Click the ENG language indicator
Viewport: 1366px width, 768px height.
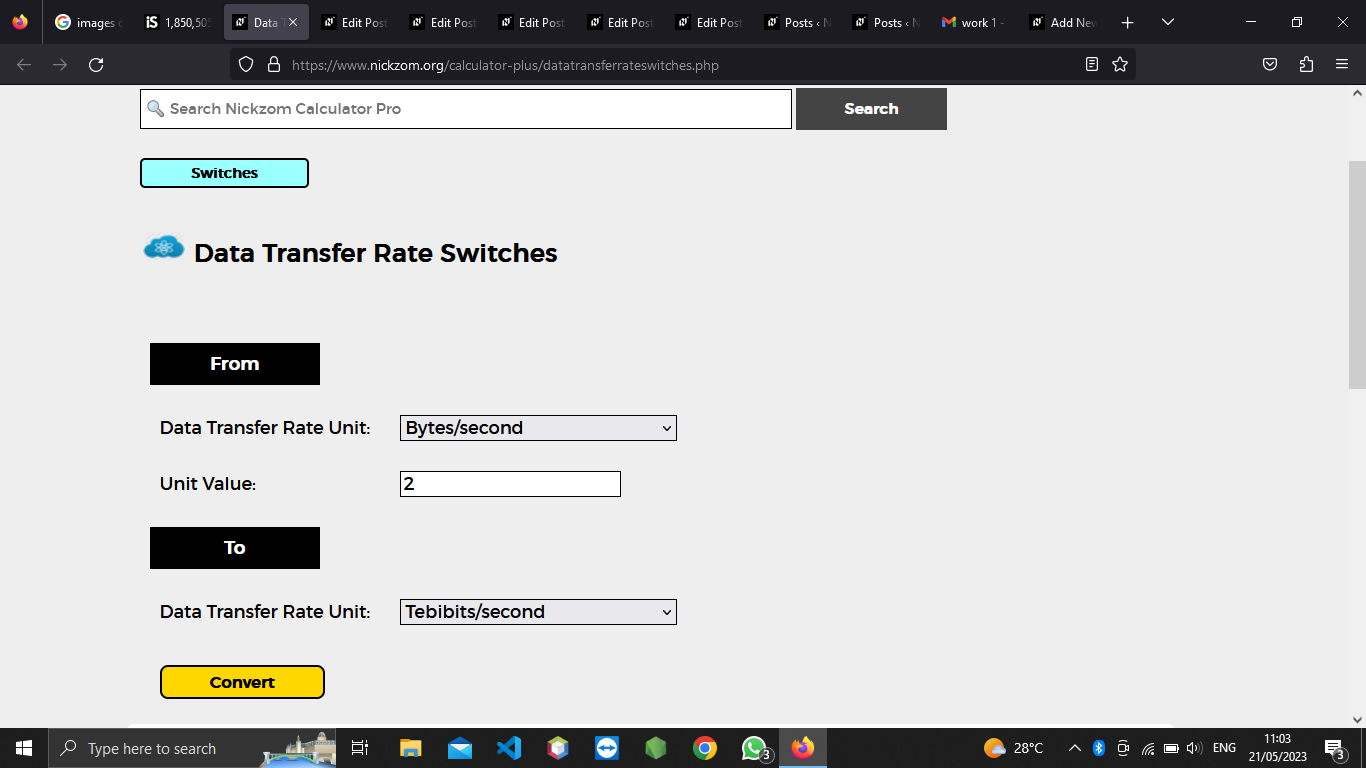click(x=1224, y=748)
